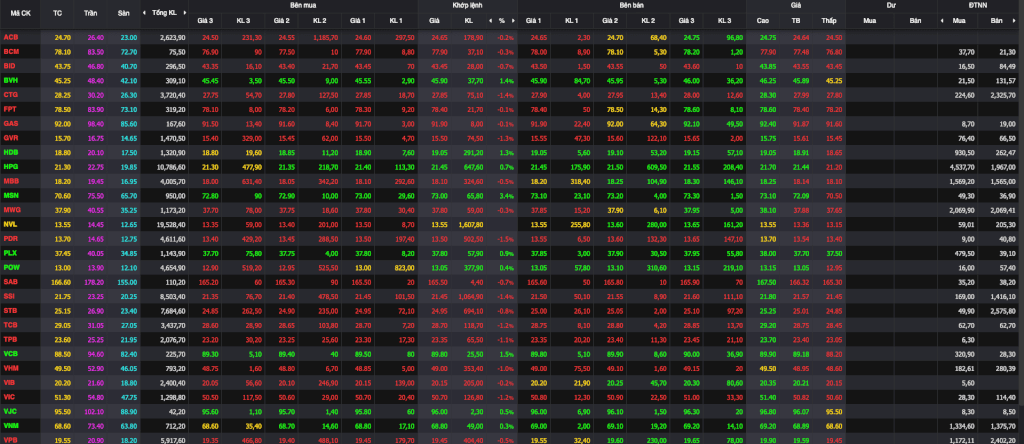Open the FPT stock symbol

click(10, 109)
